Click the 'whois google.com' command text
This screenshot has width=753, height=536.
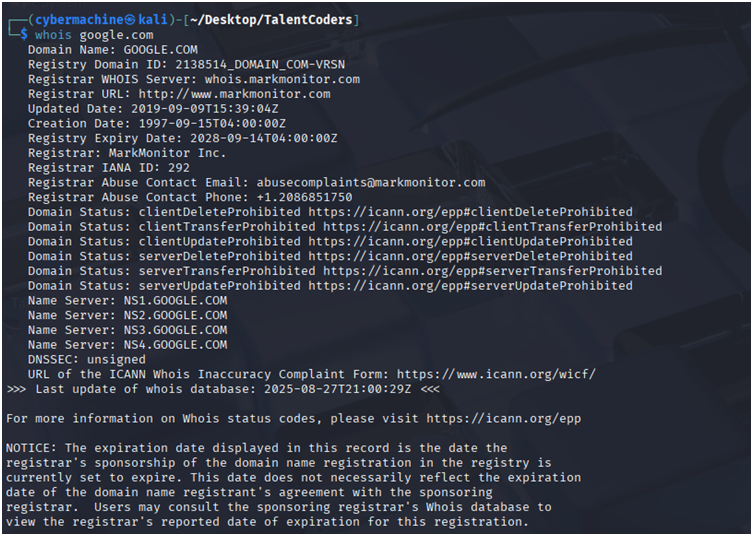tap(94, 35)
